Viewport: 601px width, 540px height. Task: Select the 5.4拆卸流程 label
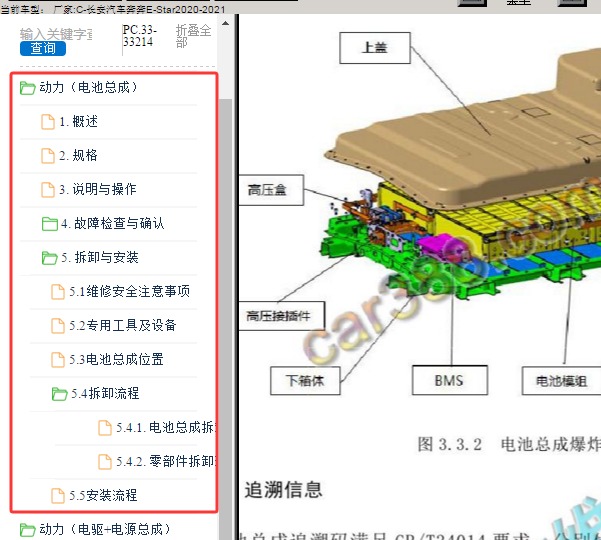click(105, 393)
